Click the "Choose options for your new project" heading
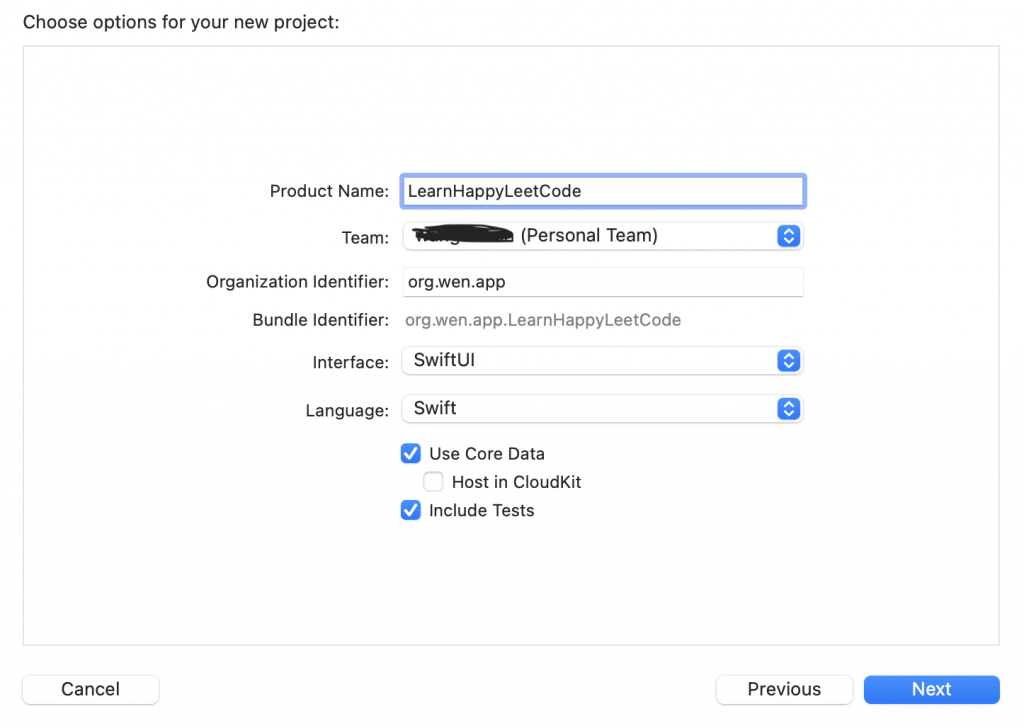The image size is (1024, 728). point(181,21)
